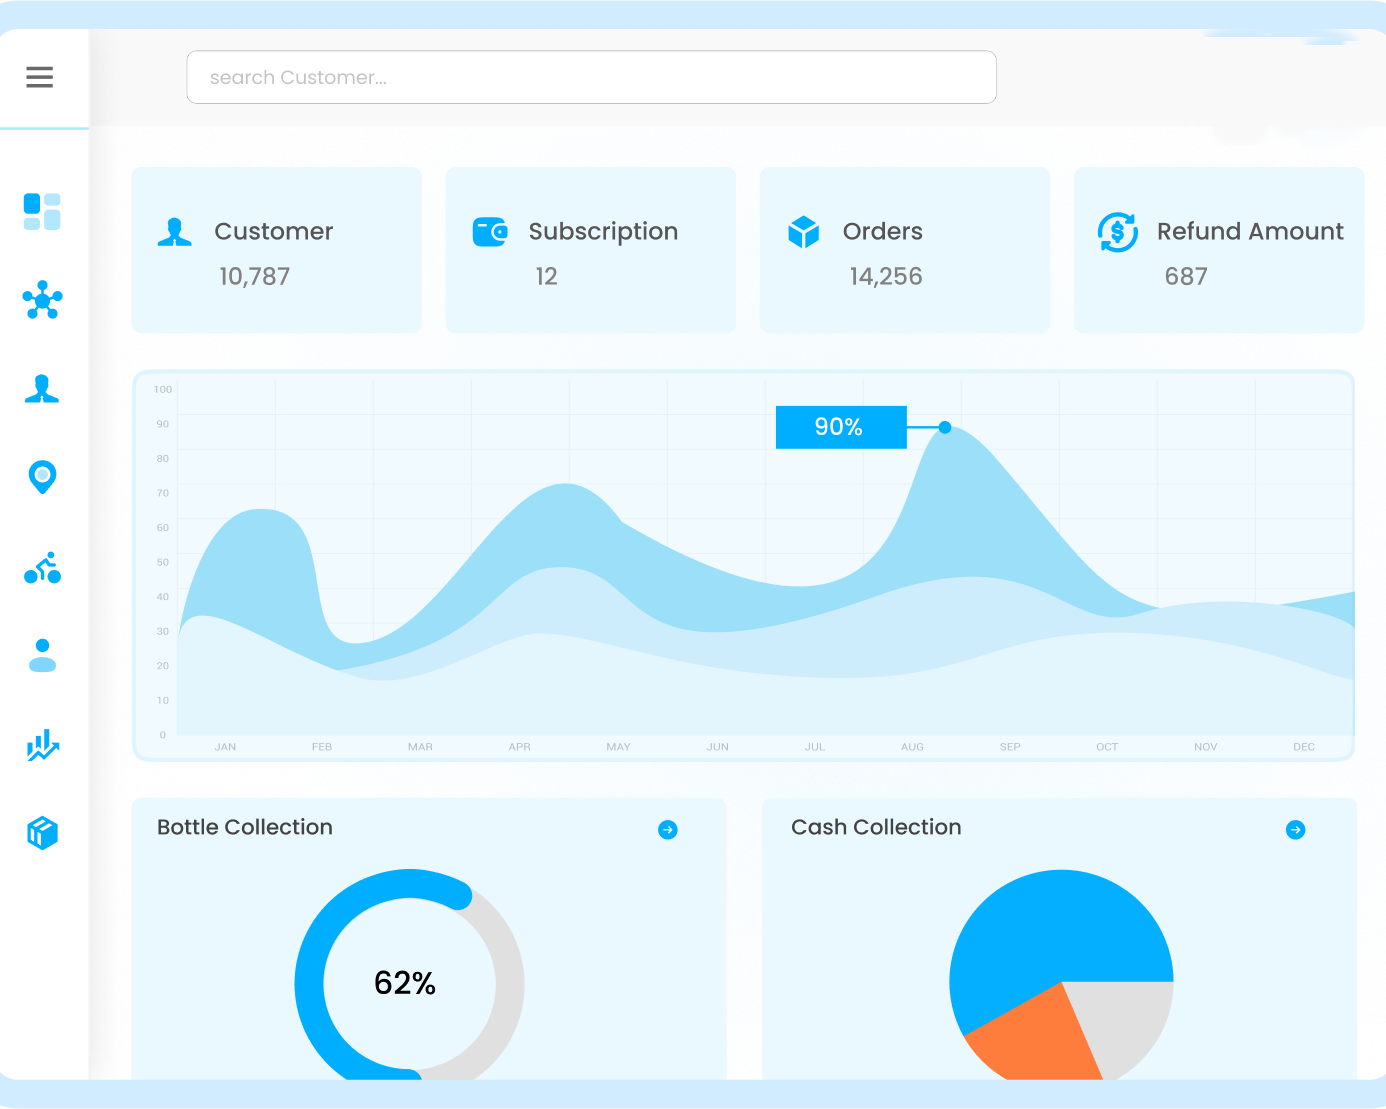Open the Refund Amount card
1386x1109 pixels.
1218,250
